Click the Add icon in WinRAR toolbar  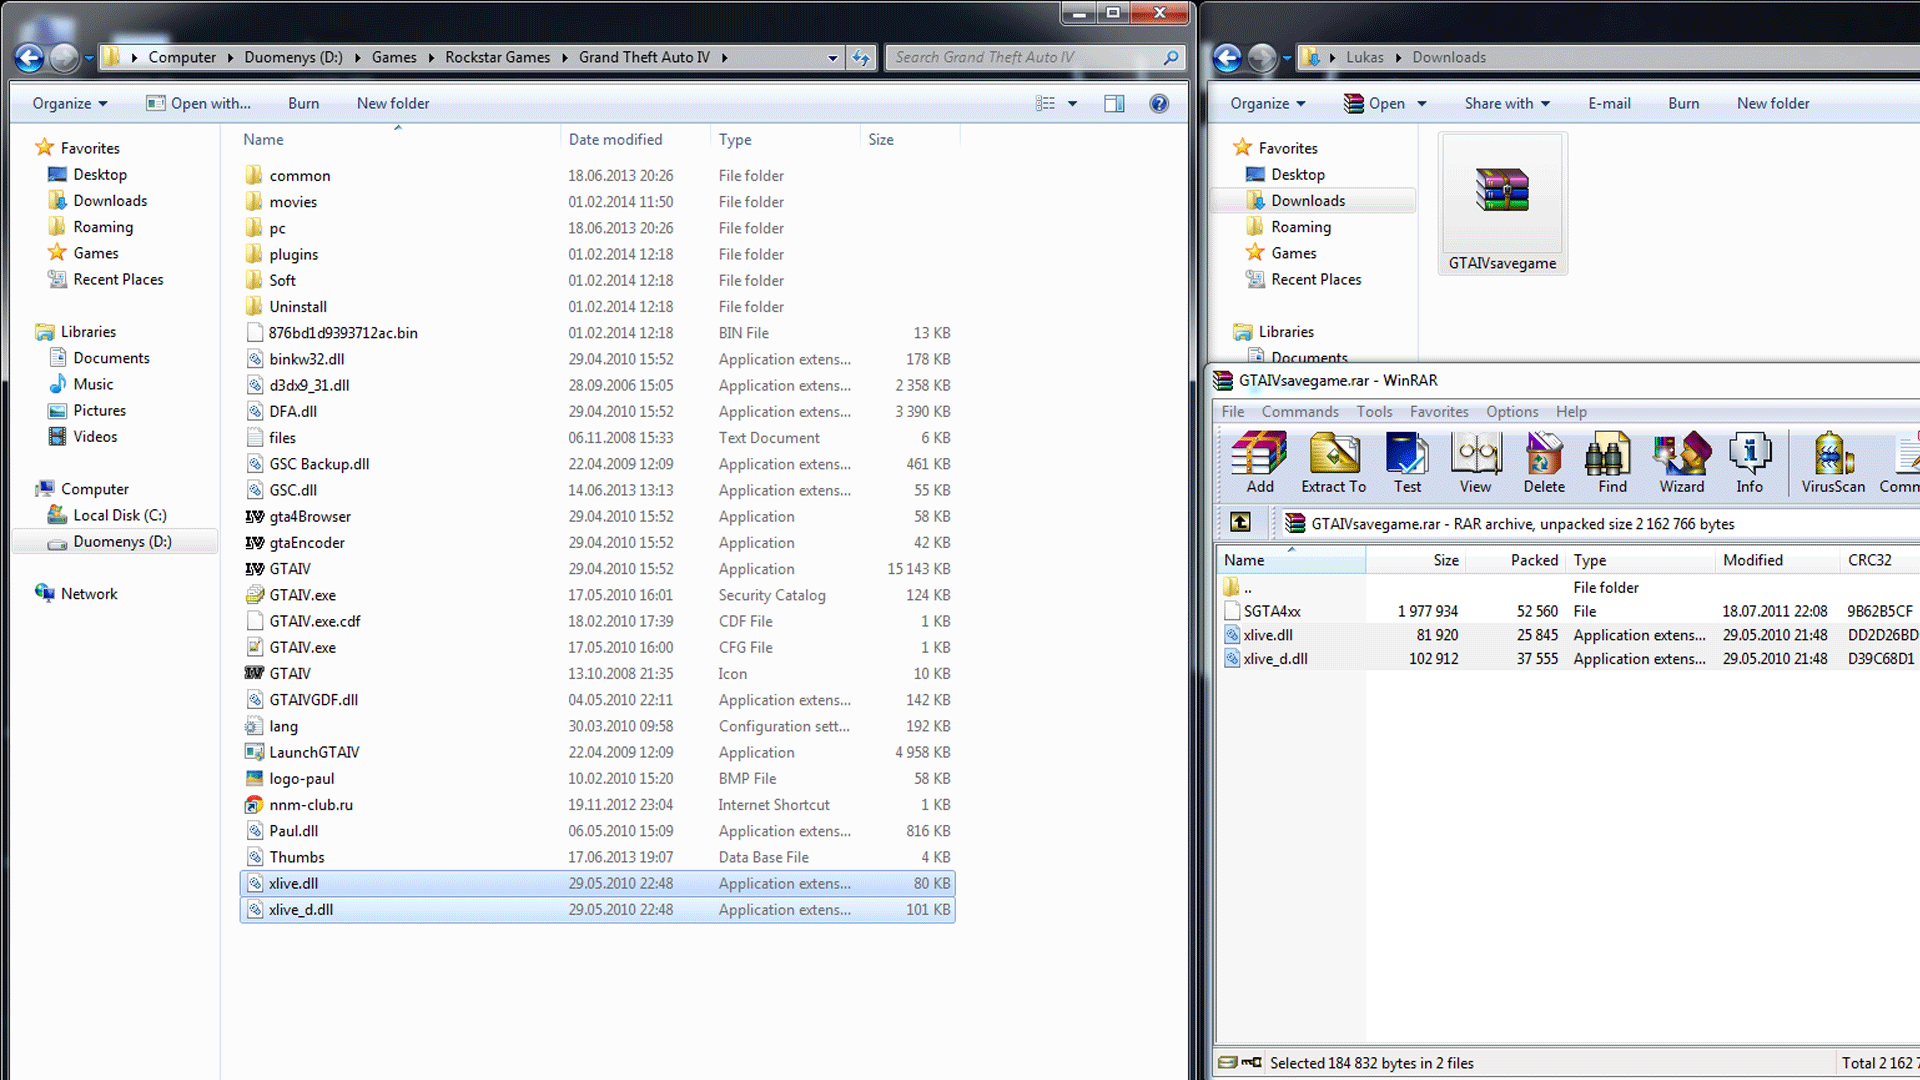coord(1259,463)
